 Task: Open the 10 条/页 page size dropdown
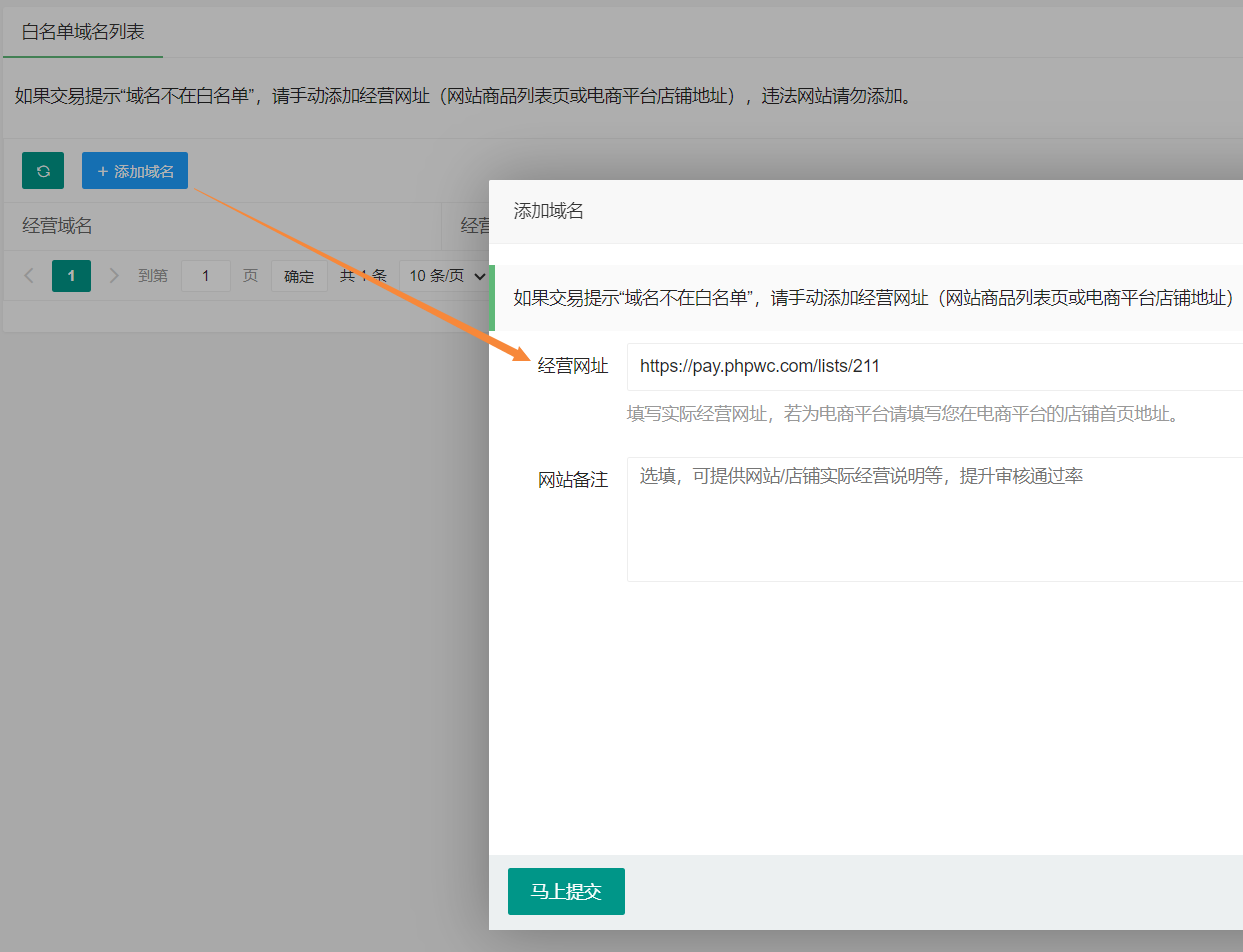[446, 276]
